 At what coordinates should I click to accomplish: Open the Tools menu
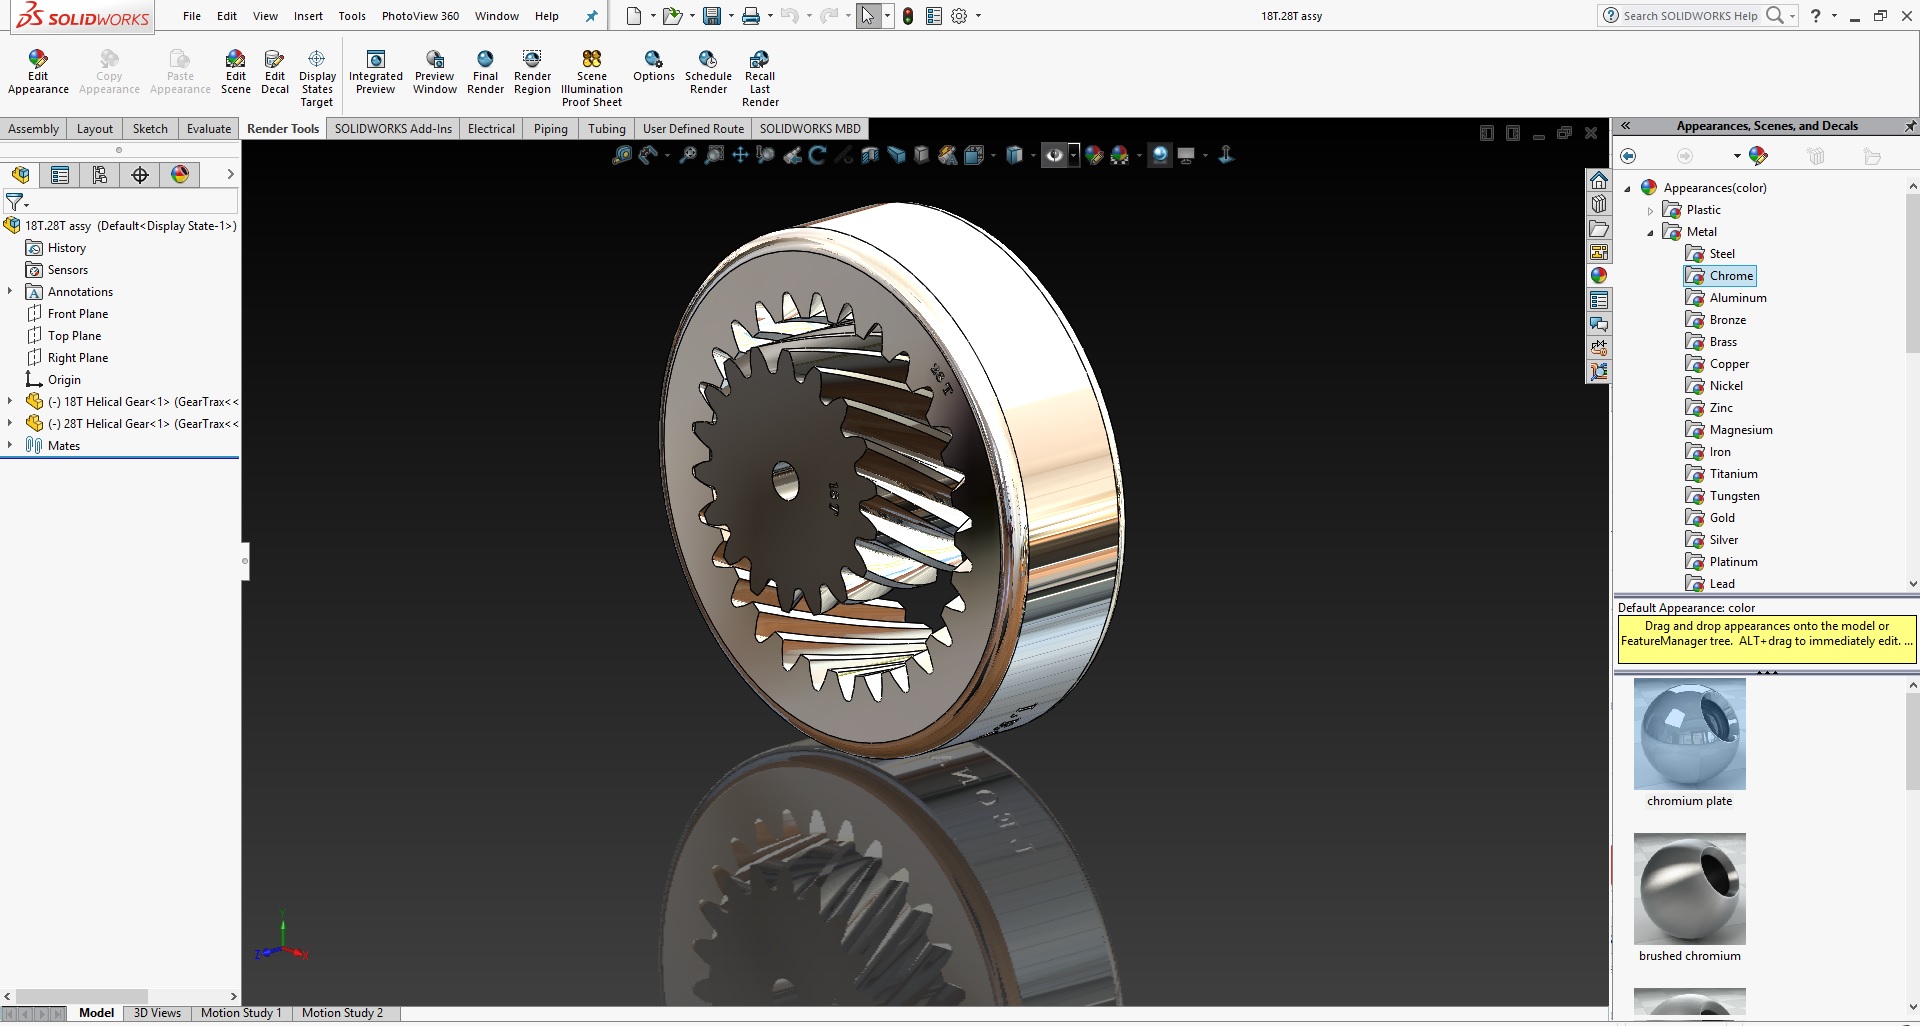click(352, 16)
